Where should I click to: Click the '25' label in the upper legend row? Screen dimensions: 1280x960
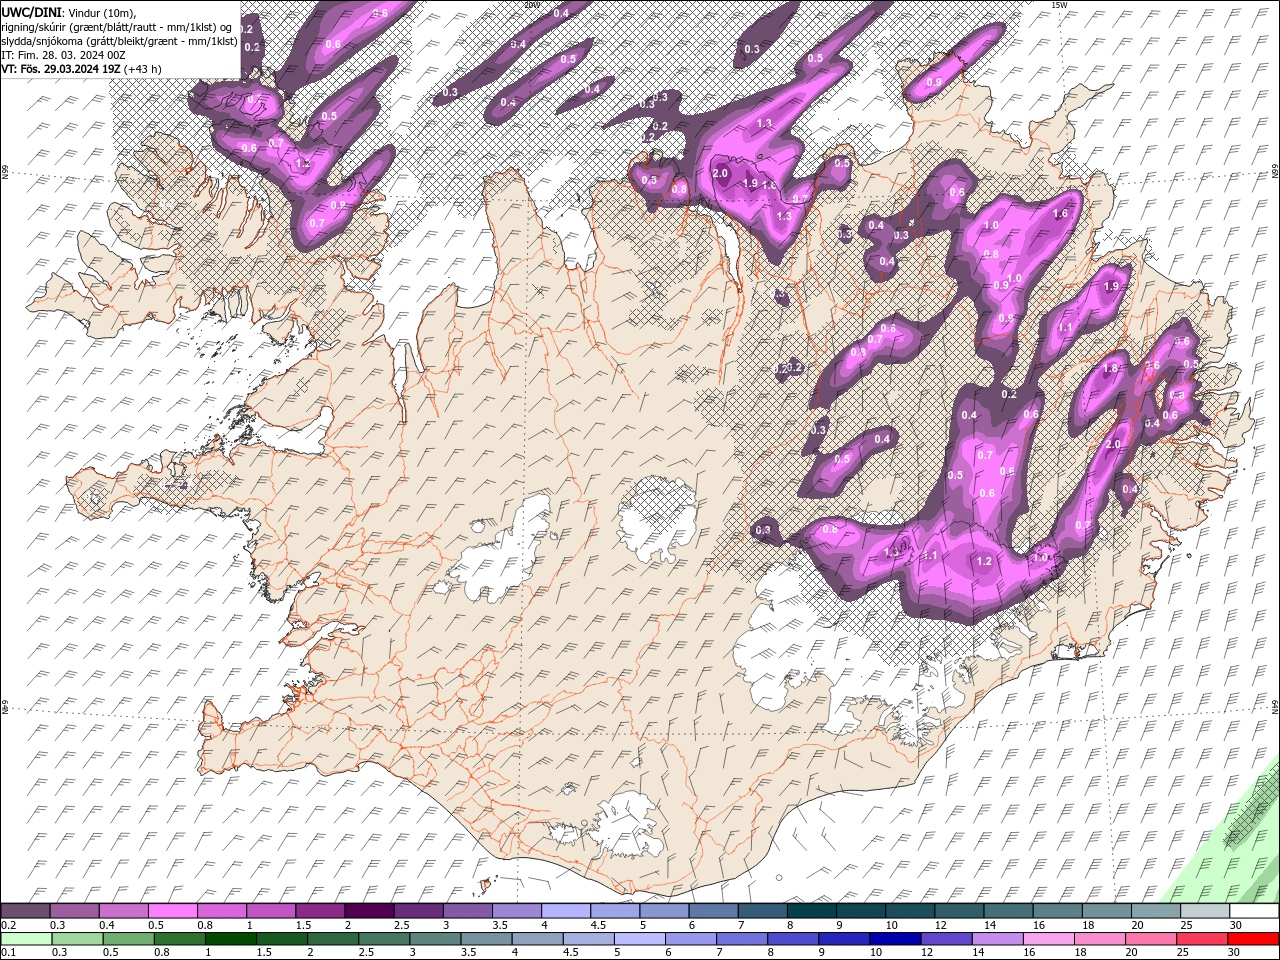(1185, 925)
